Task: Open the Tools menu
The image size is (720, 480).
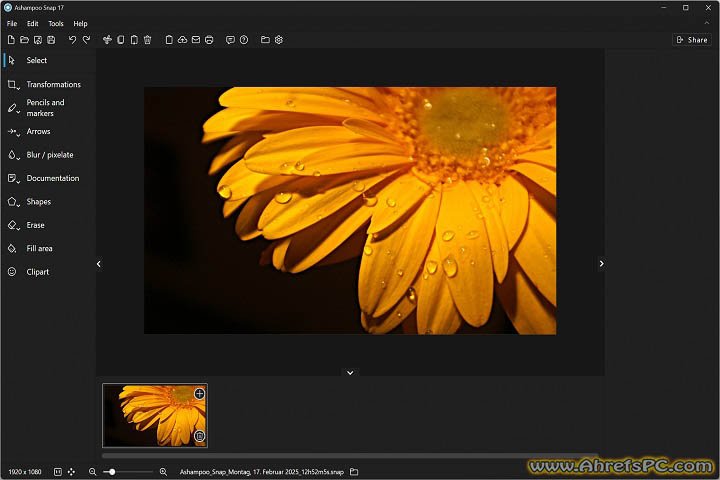Action: pyautogui.click(x=56, y=23)
